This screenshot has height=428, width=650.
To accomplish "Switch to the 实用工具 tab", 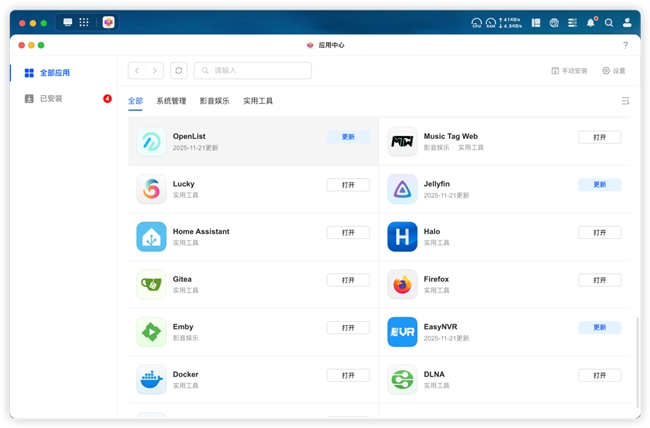I will 258,101.
